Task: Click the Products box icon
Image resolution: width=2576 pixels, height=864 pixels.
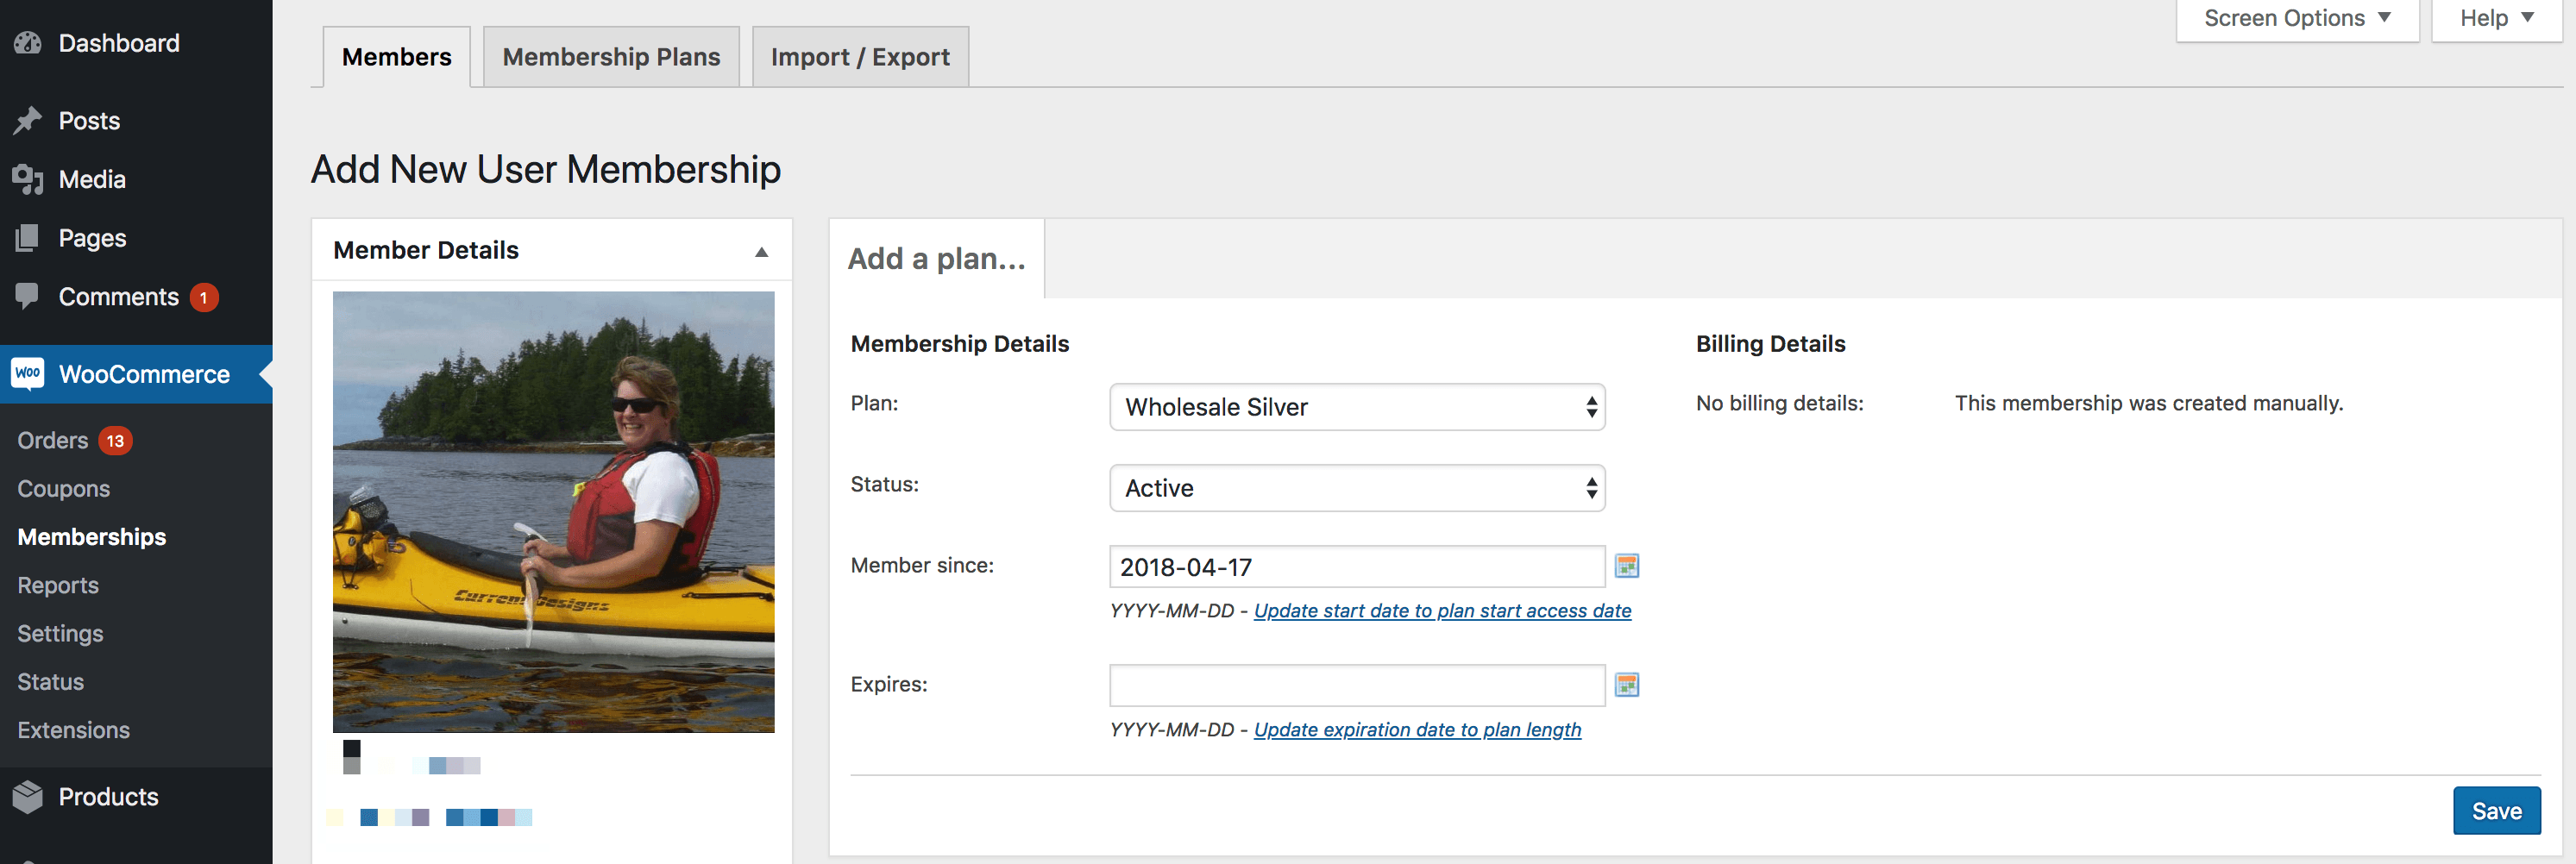Action: [28, 797]
